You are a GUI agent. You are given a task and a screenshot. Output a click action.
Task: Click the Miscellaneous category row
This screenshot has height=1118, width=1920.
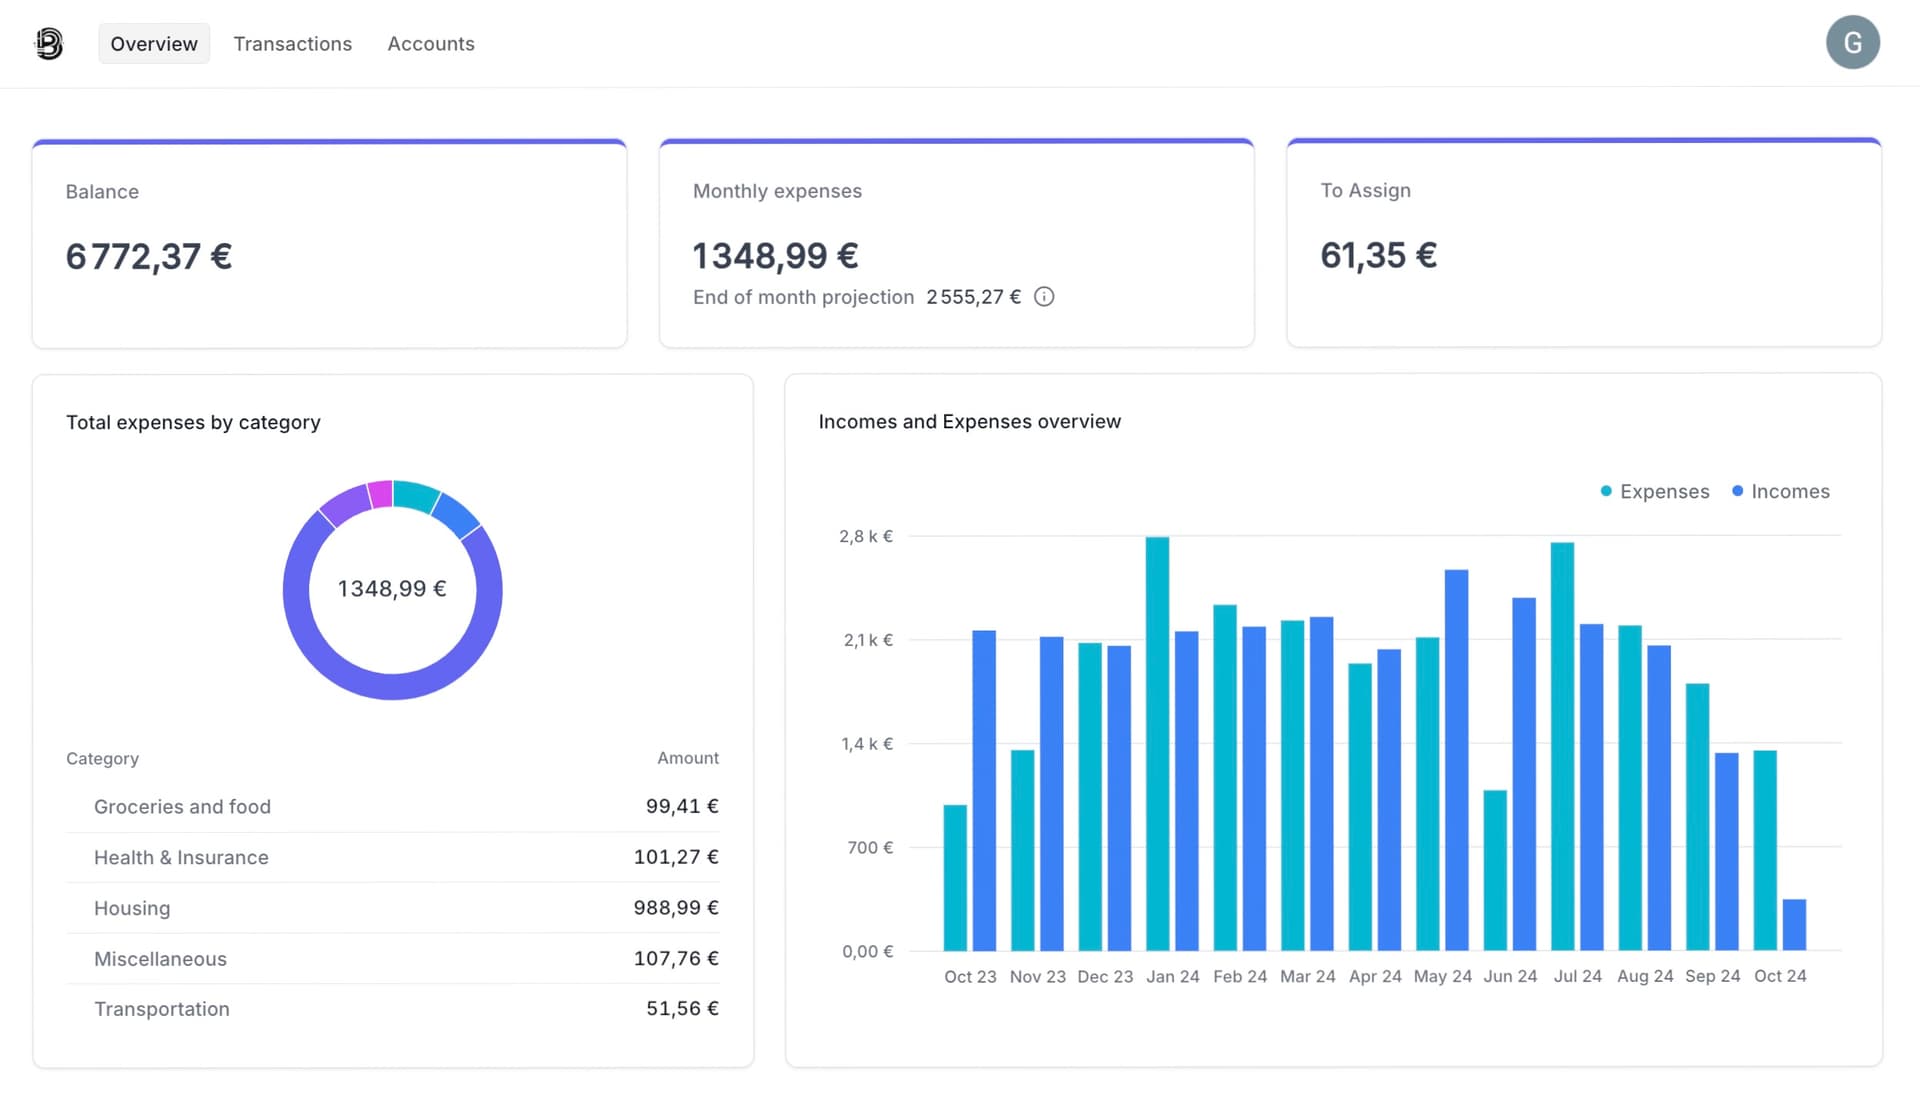pos(392,958)
